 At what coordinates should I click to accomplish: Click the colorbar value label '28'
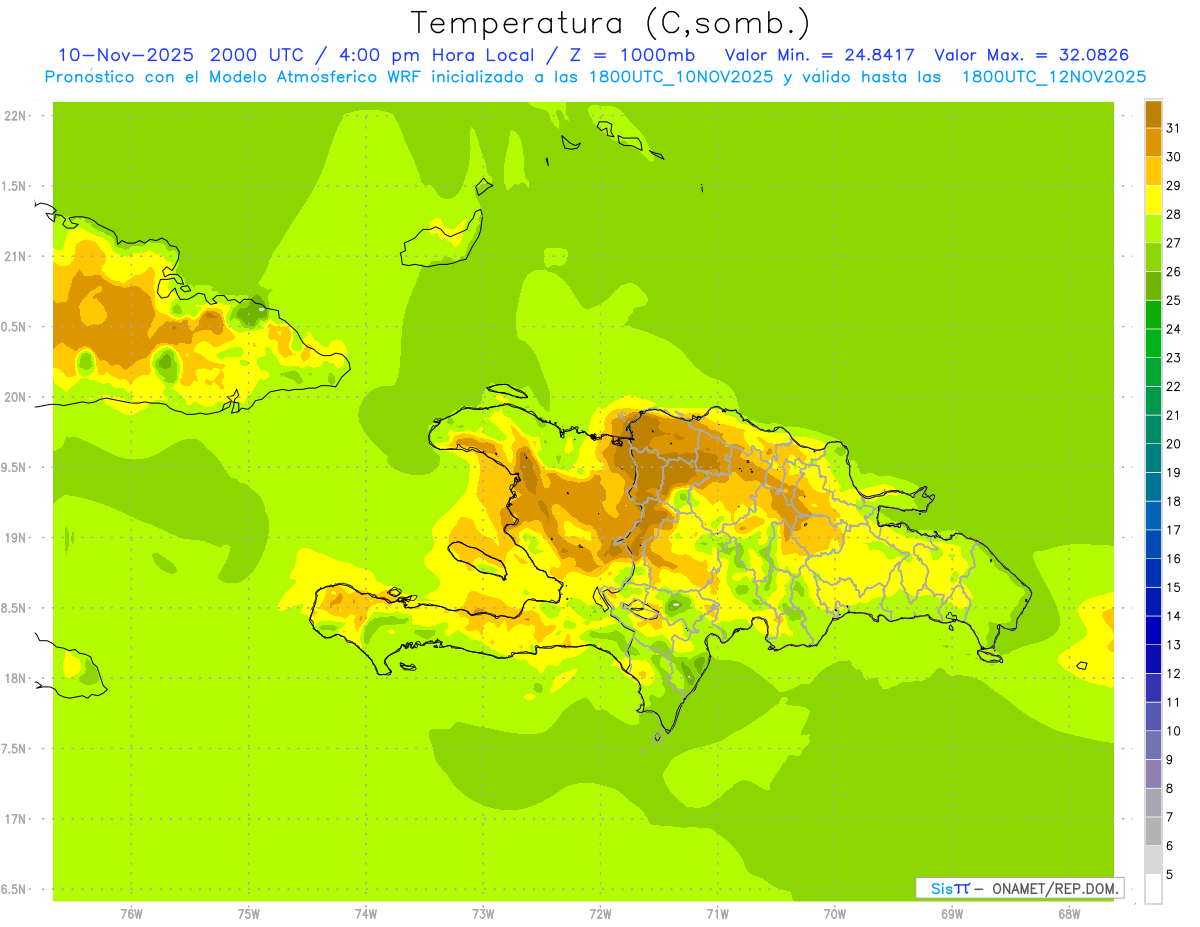point(1174,214)
